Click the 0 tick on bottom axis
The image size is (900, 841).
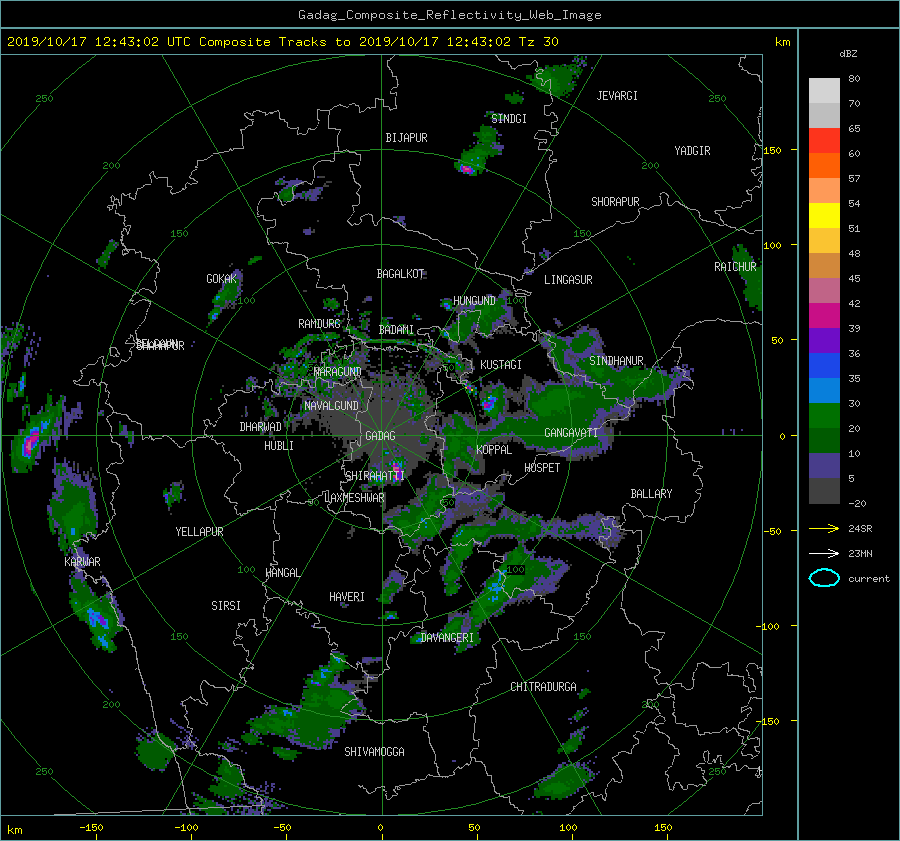380,828
